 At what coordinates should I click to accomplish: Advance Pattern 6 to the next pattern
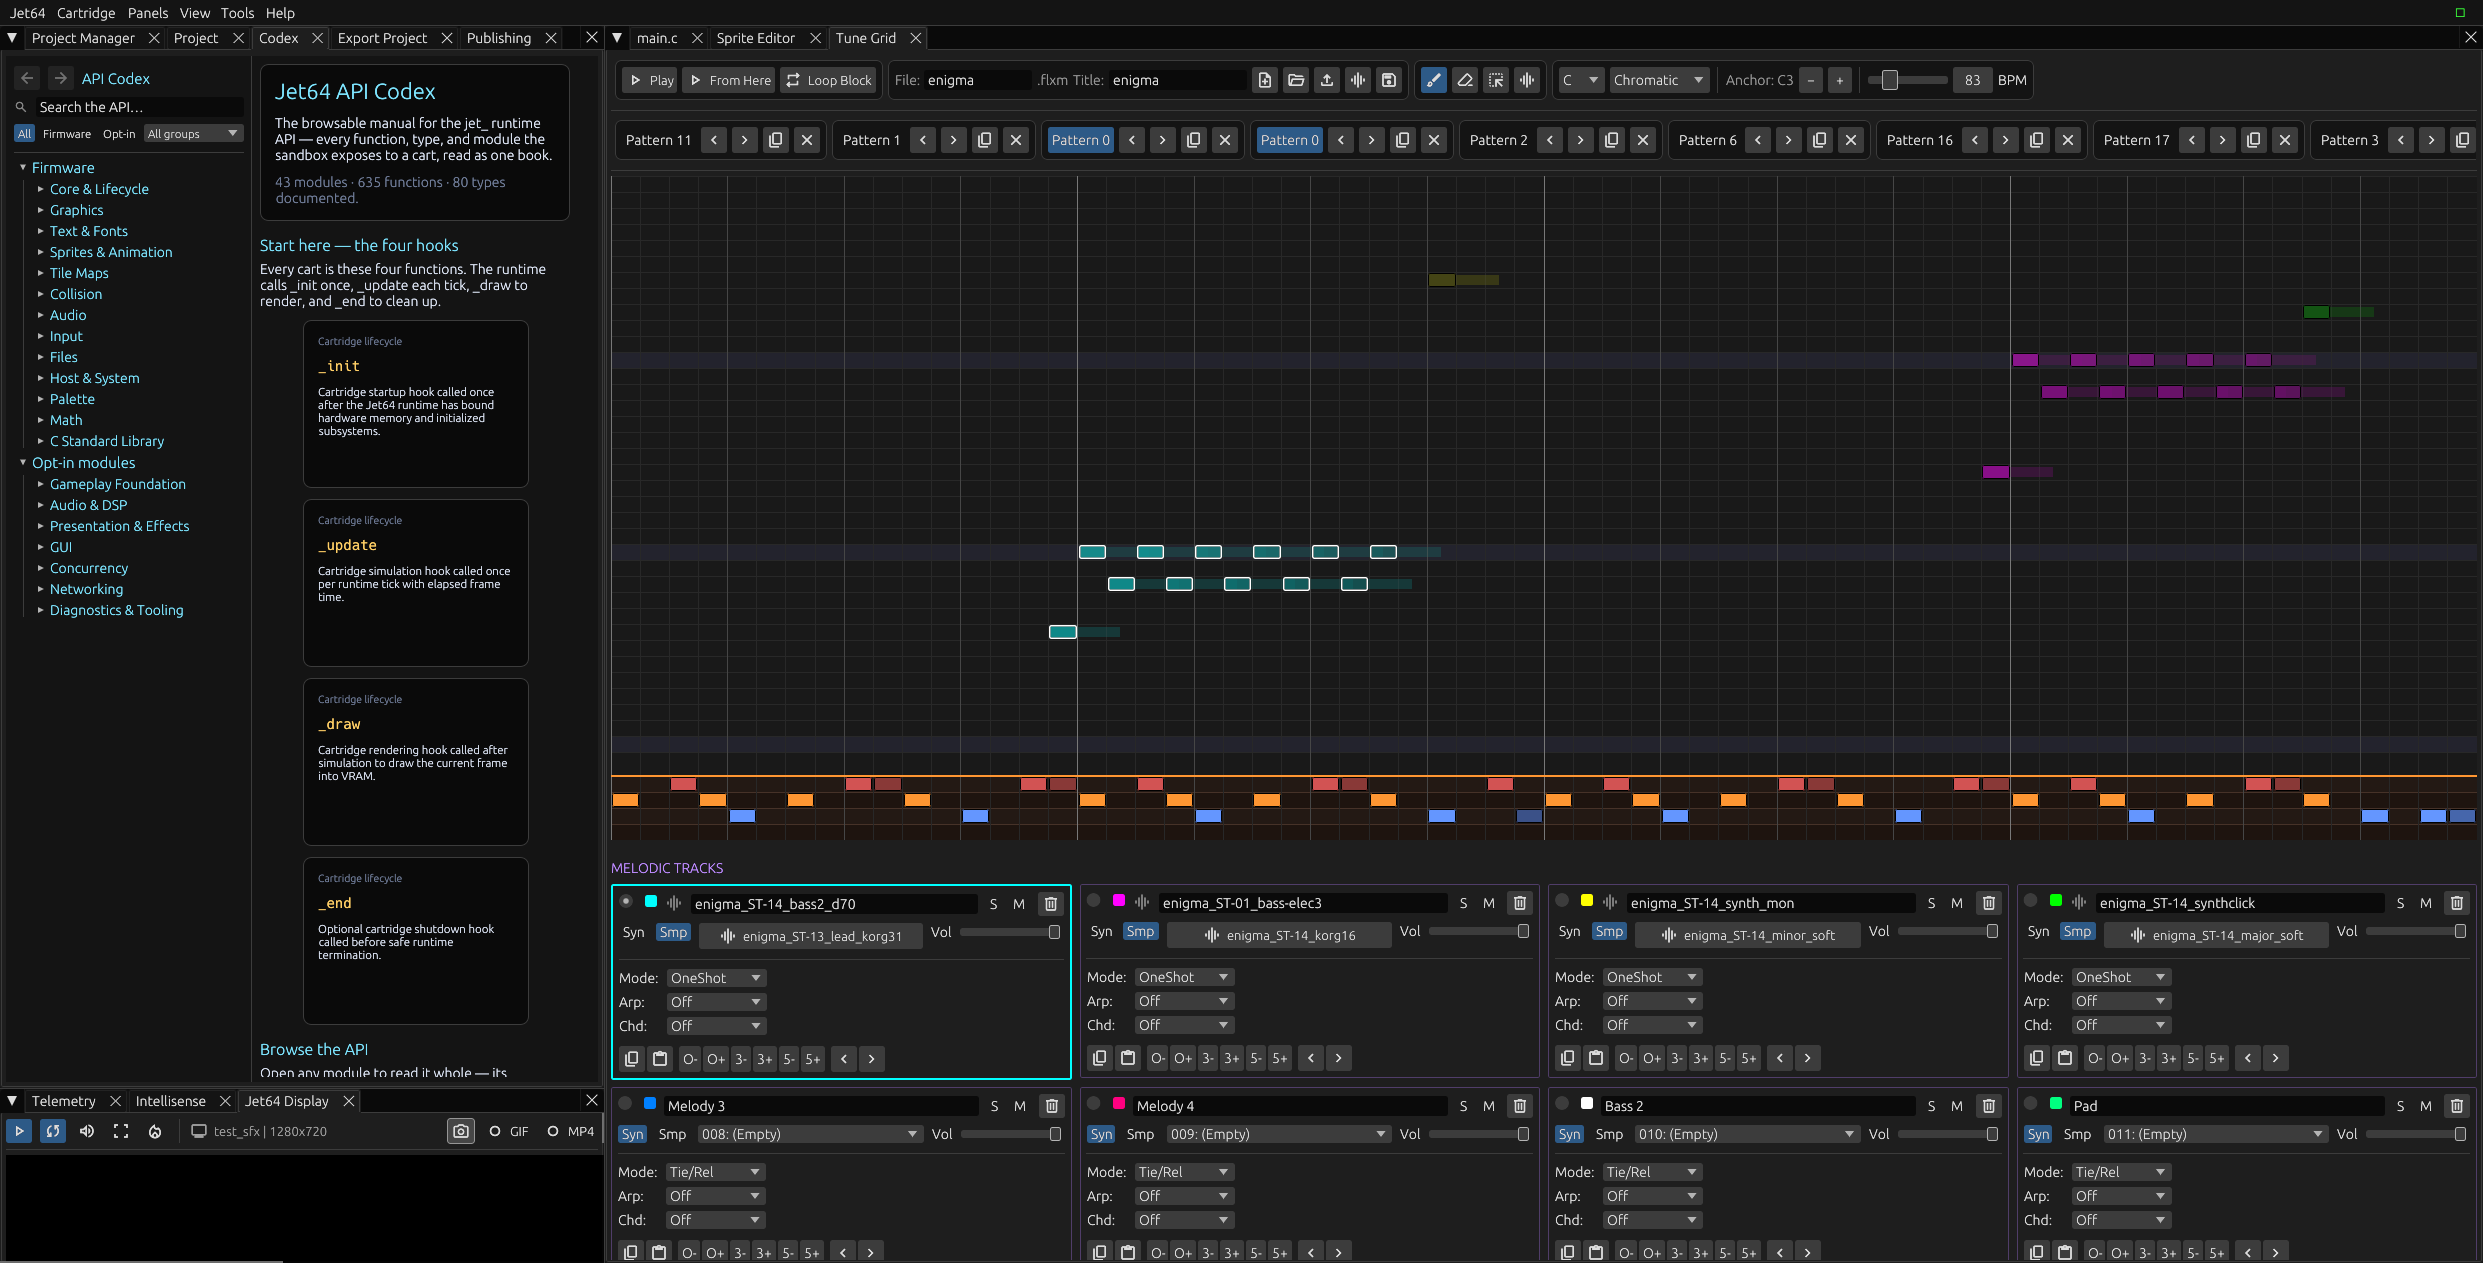pos(1789,140)
